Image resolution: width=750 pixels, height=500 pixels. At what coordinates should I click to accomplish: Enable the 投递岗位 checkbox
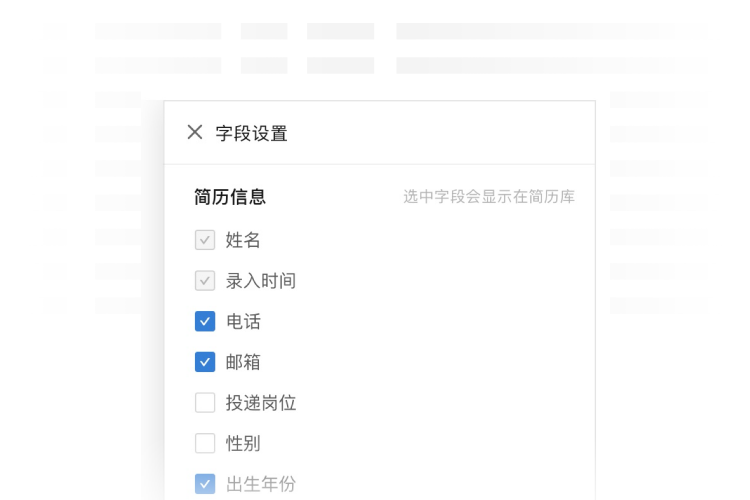coord(205,403)
